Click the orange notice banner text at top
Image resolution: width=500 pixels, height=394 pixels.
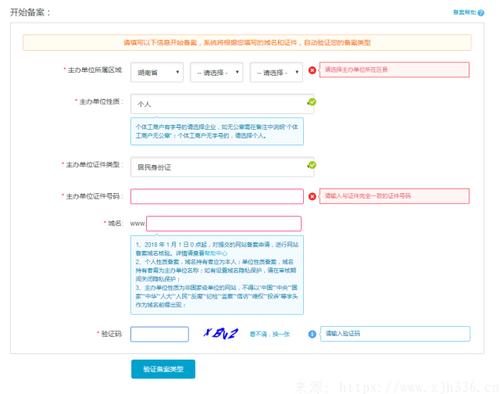[247, 43]
